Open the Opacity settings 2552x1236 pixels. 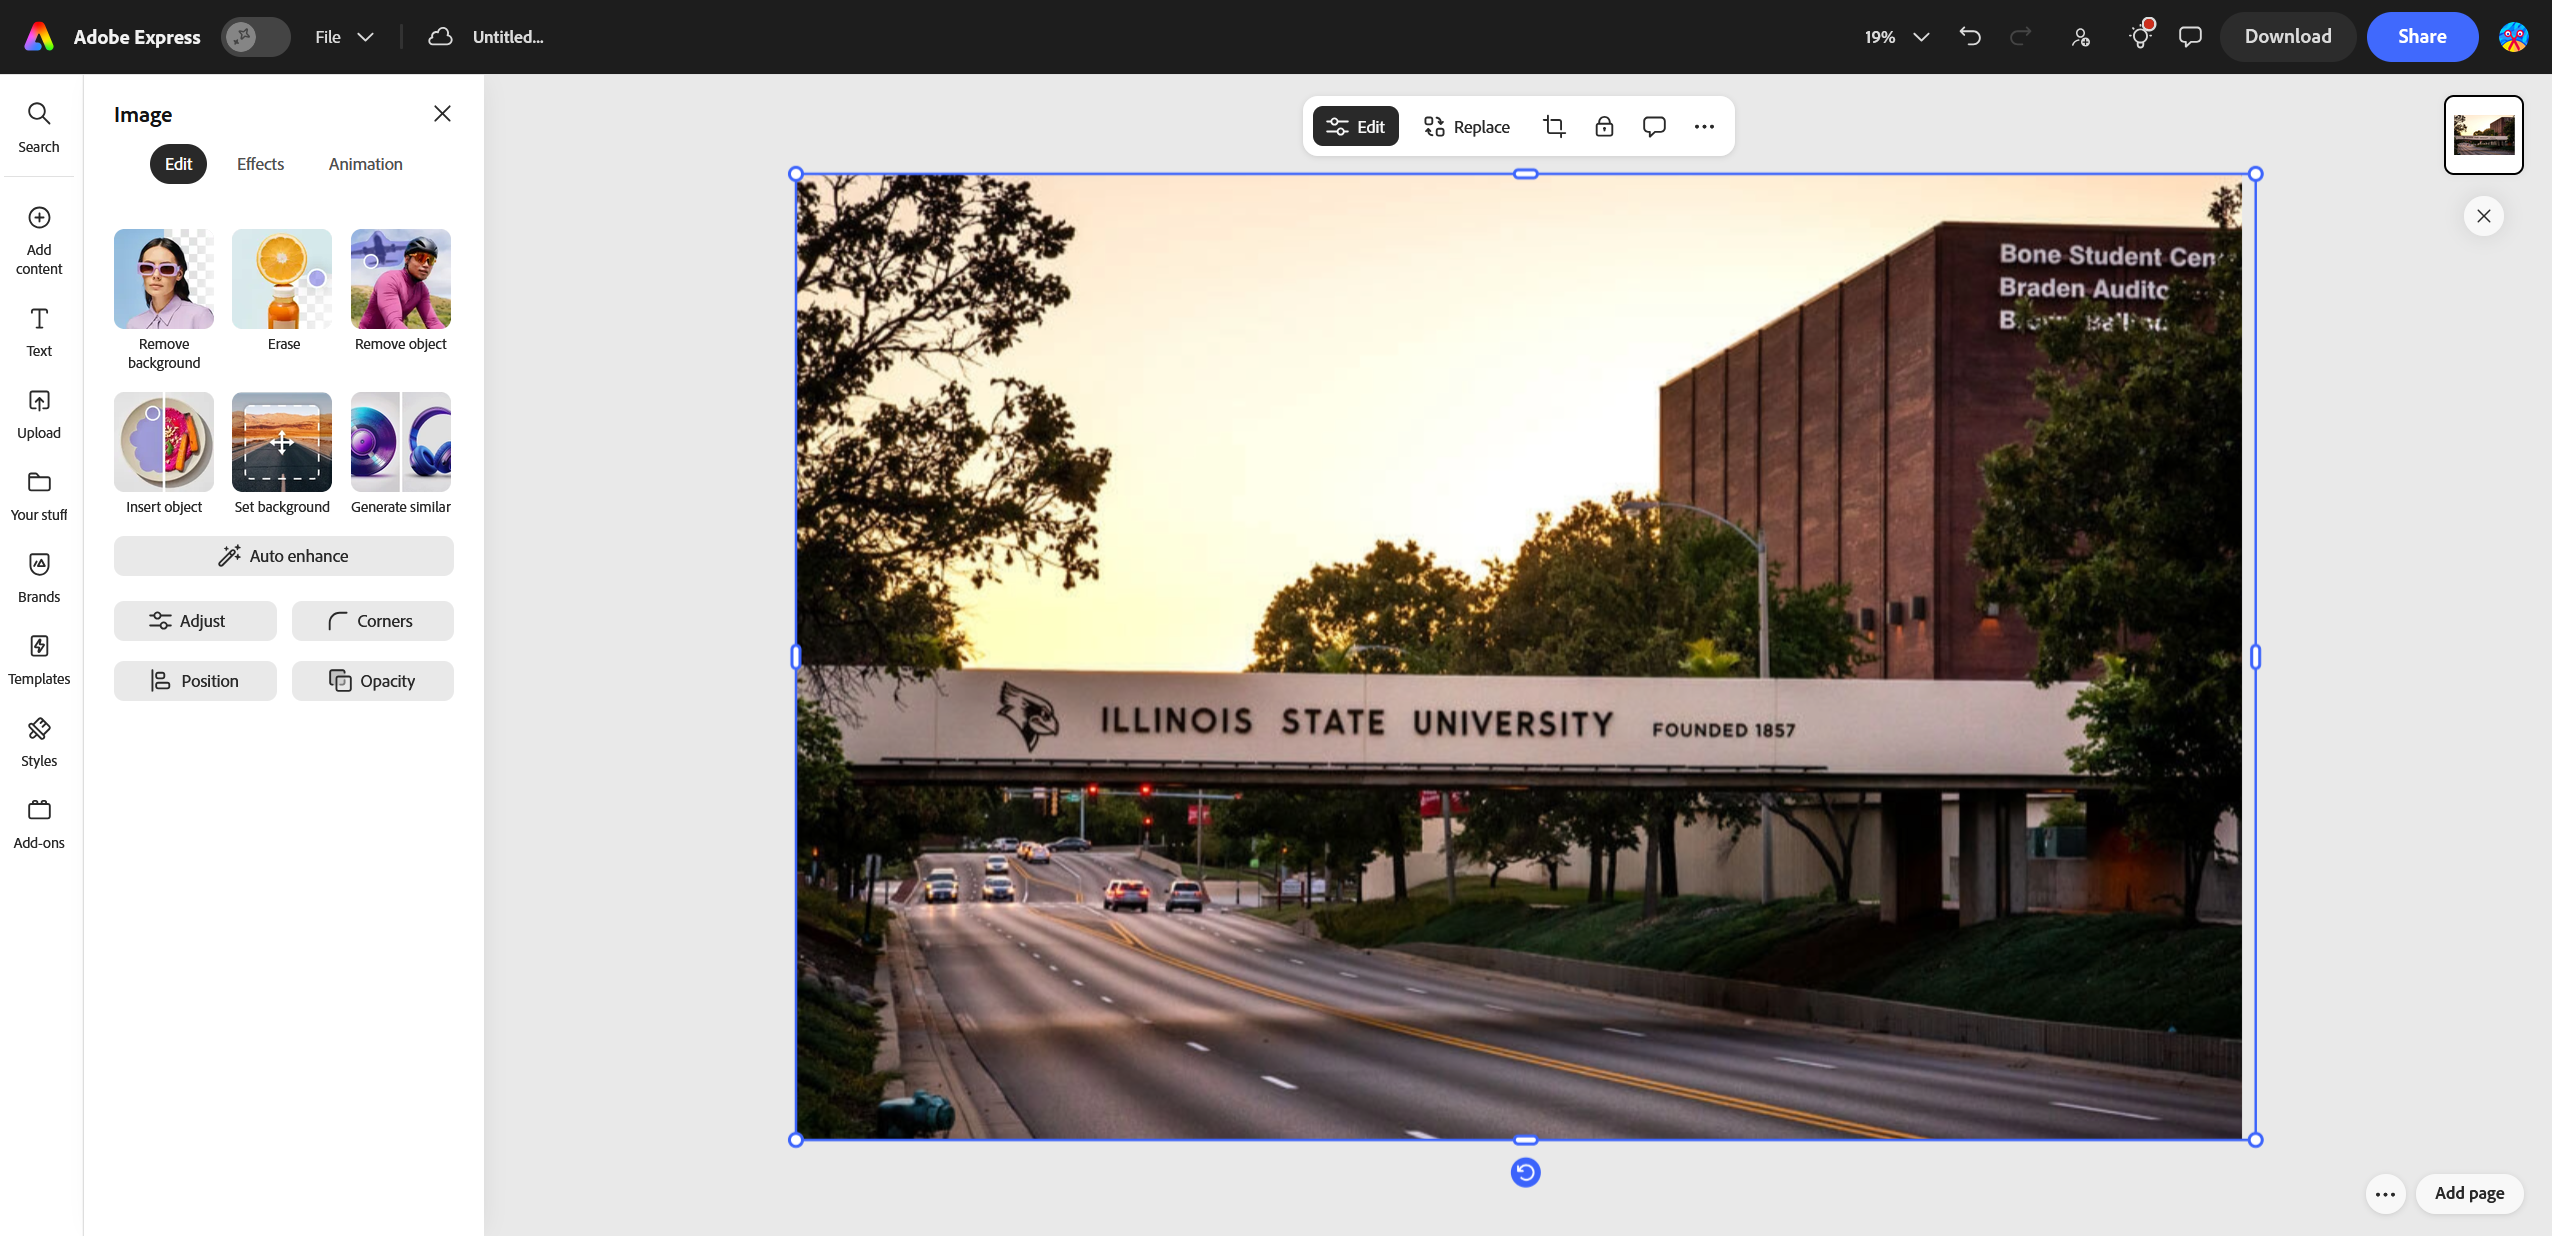373,681
